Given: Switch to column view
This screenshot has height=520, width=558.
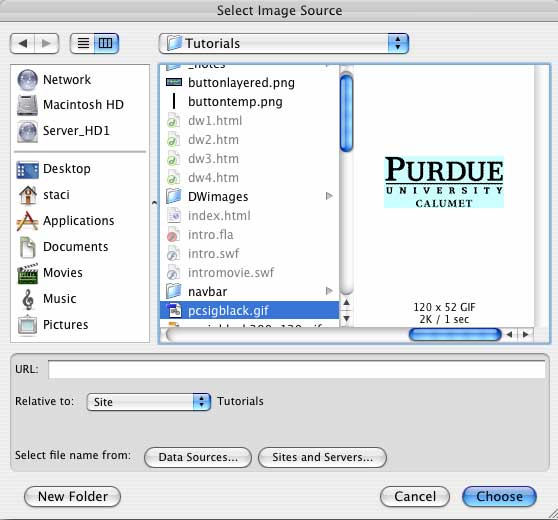Looking at the screenshot, I should [x=106, y=43].
